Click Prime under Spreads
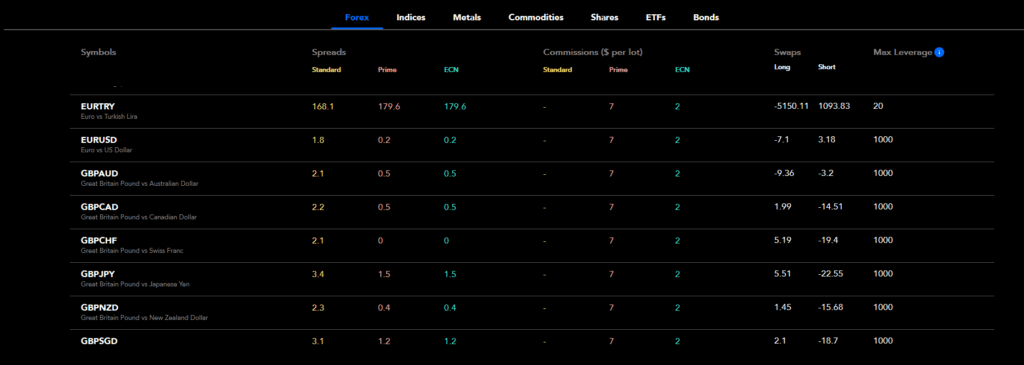This screenshot has width=1024, height=365. (x=387, y=70)
